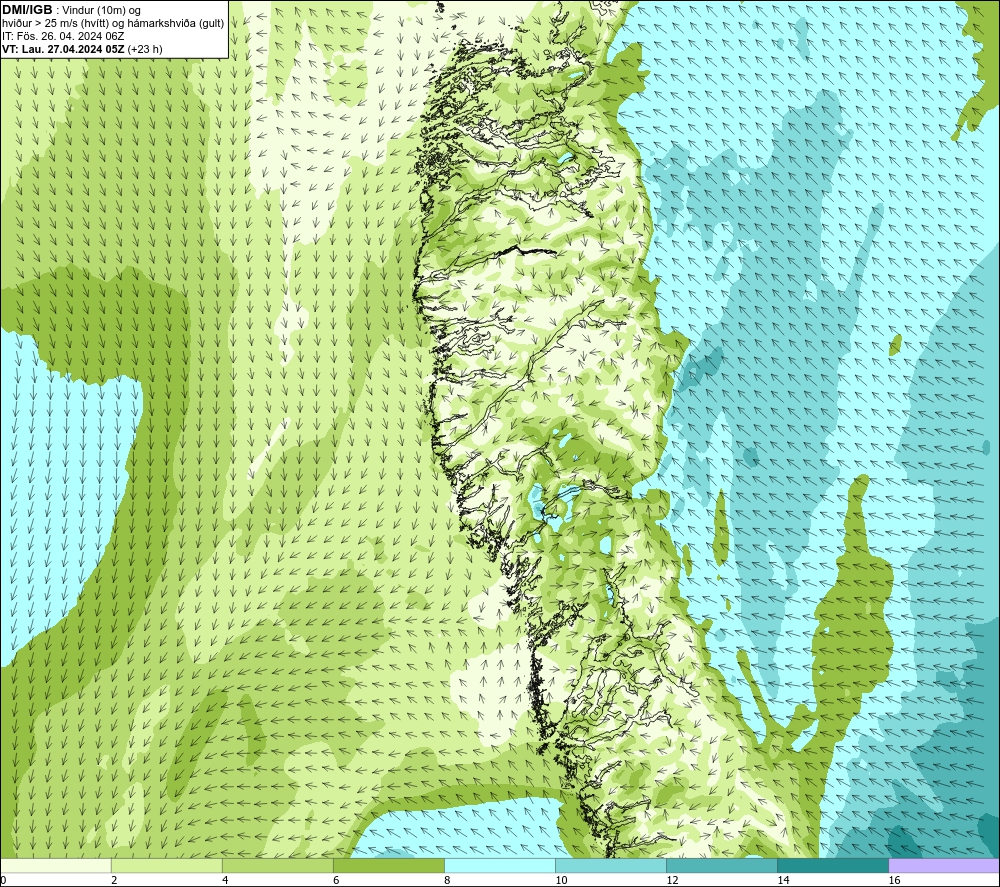Select the pale cream 0–2 m/s scale swatch
The image size is (1000, 887).
point(55,865)
